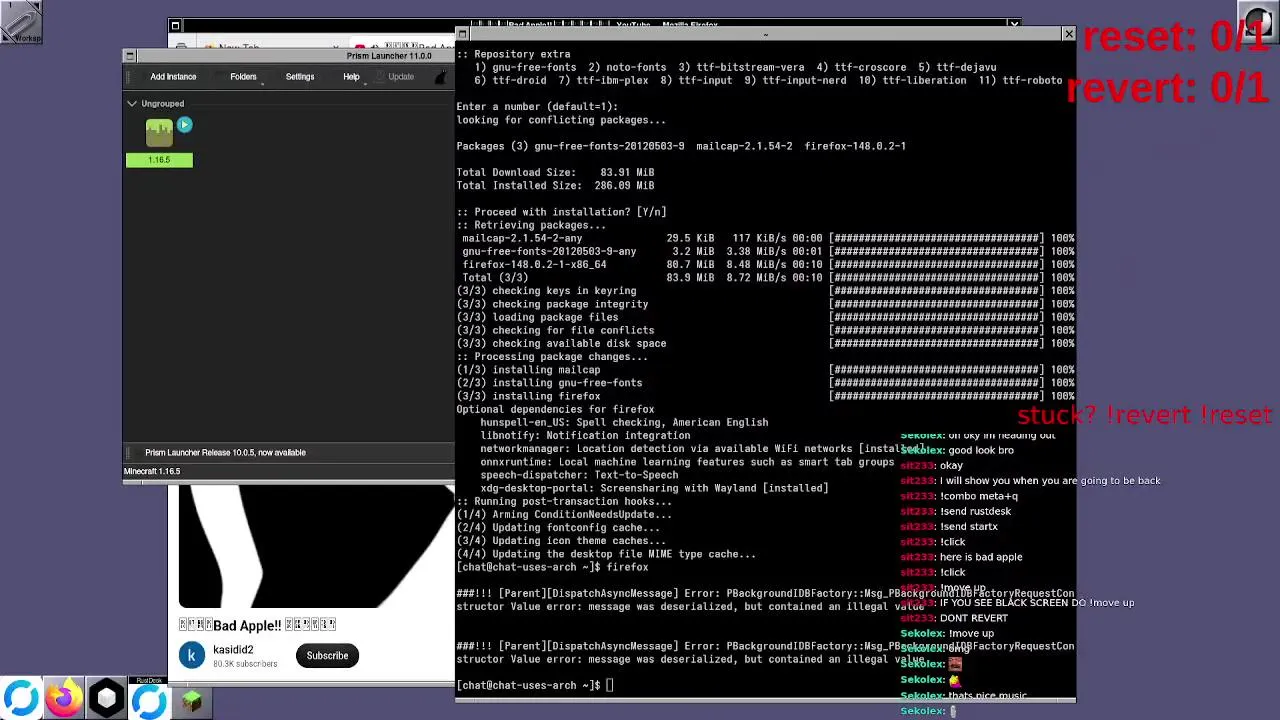The width and height of the screenshot is (1280, 720).
Task: Click the Prism Launcher window menu icon
Action: tap(129, 56)
